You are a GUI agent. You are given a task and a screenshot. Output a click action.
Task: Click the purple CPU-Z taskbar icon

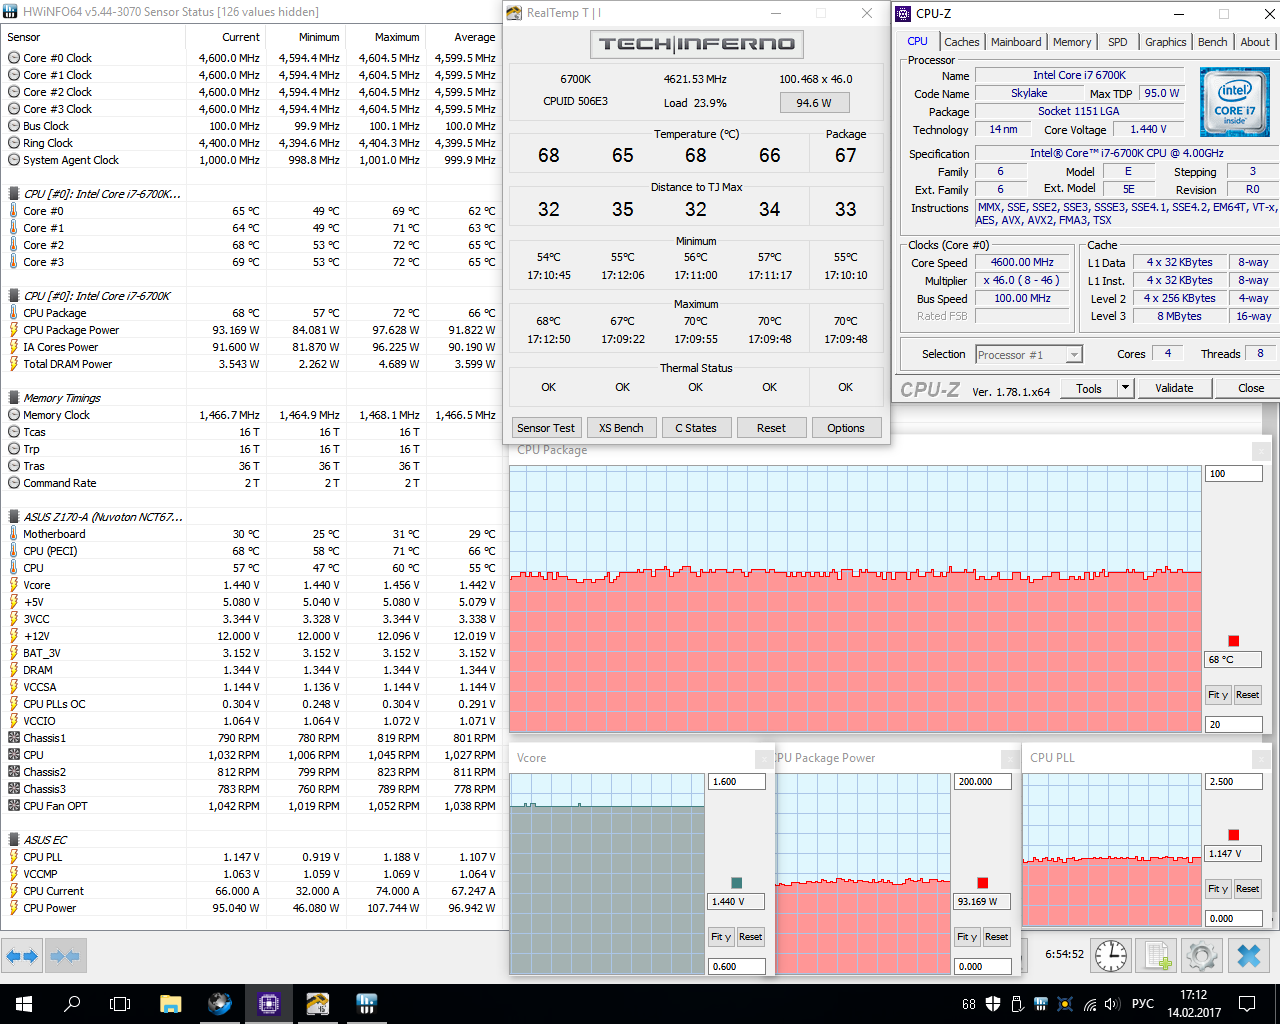(x=268, y=1004)
